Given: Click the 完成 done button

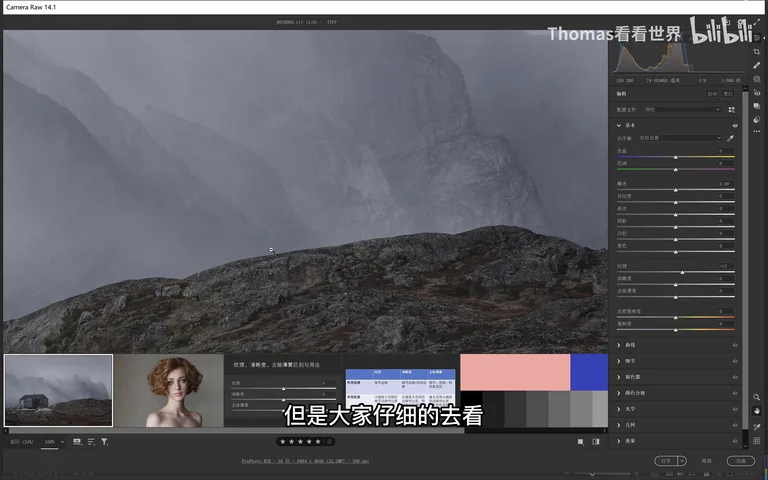Looking at the screenshot, I should [x=741, y=461].
